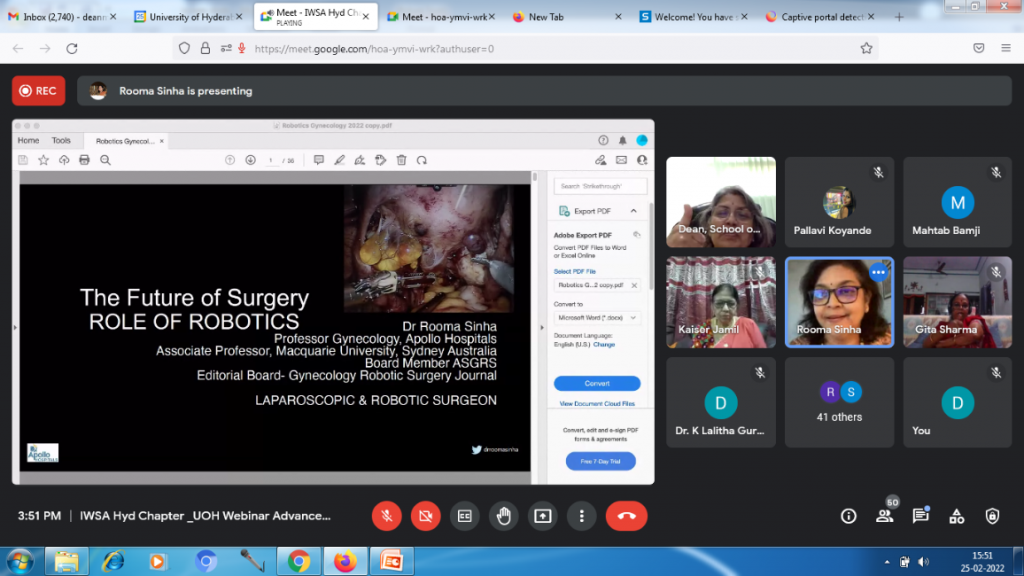This screenshot has height=576, width=1024.
Task: Open the meeting details info icon
Action: pyautogui.click(x=849, y=516)
